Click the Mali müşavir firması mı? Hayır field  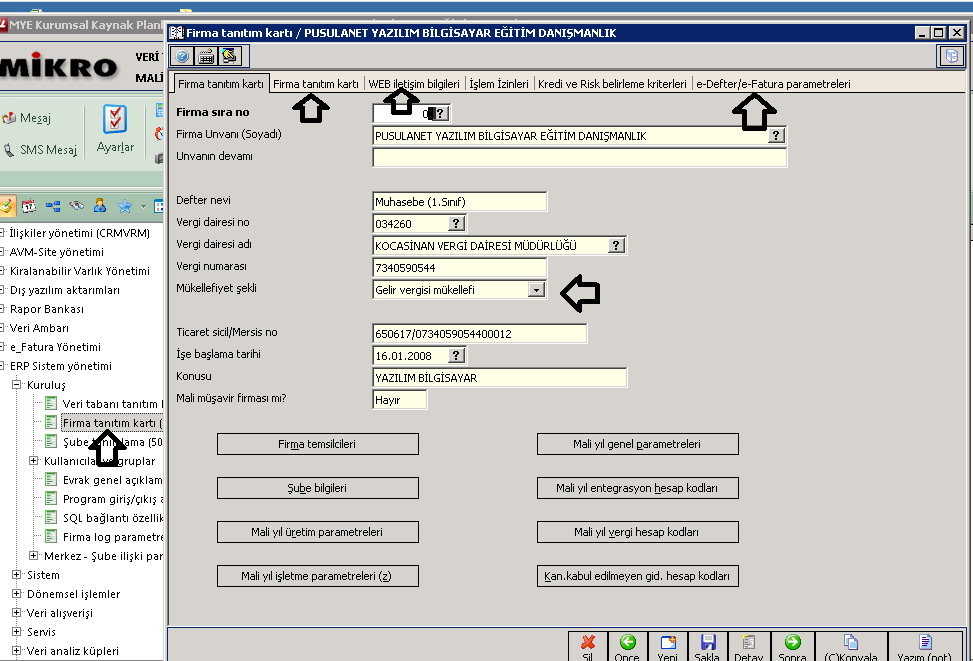coord(400,400)
